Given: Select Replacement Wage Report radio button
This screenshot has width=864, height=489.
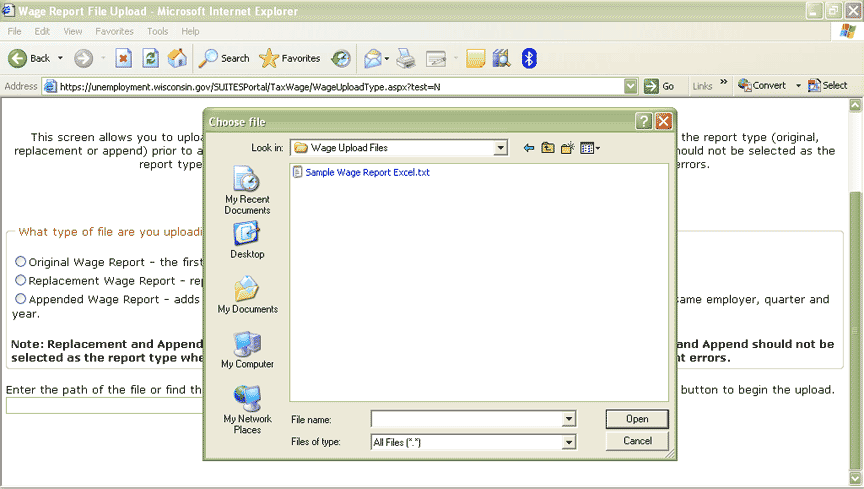Looking at the screenshot, I should click(21, 281).
